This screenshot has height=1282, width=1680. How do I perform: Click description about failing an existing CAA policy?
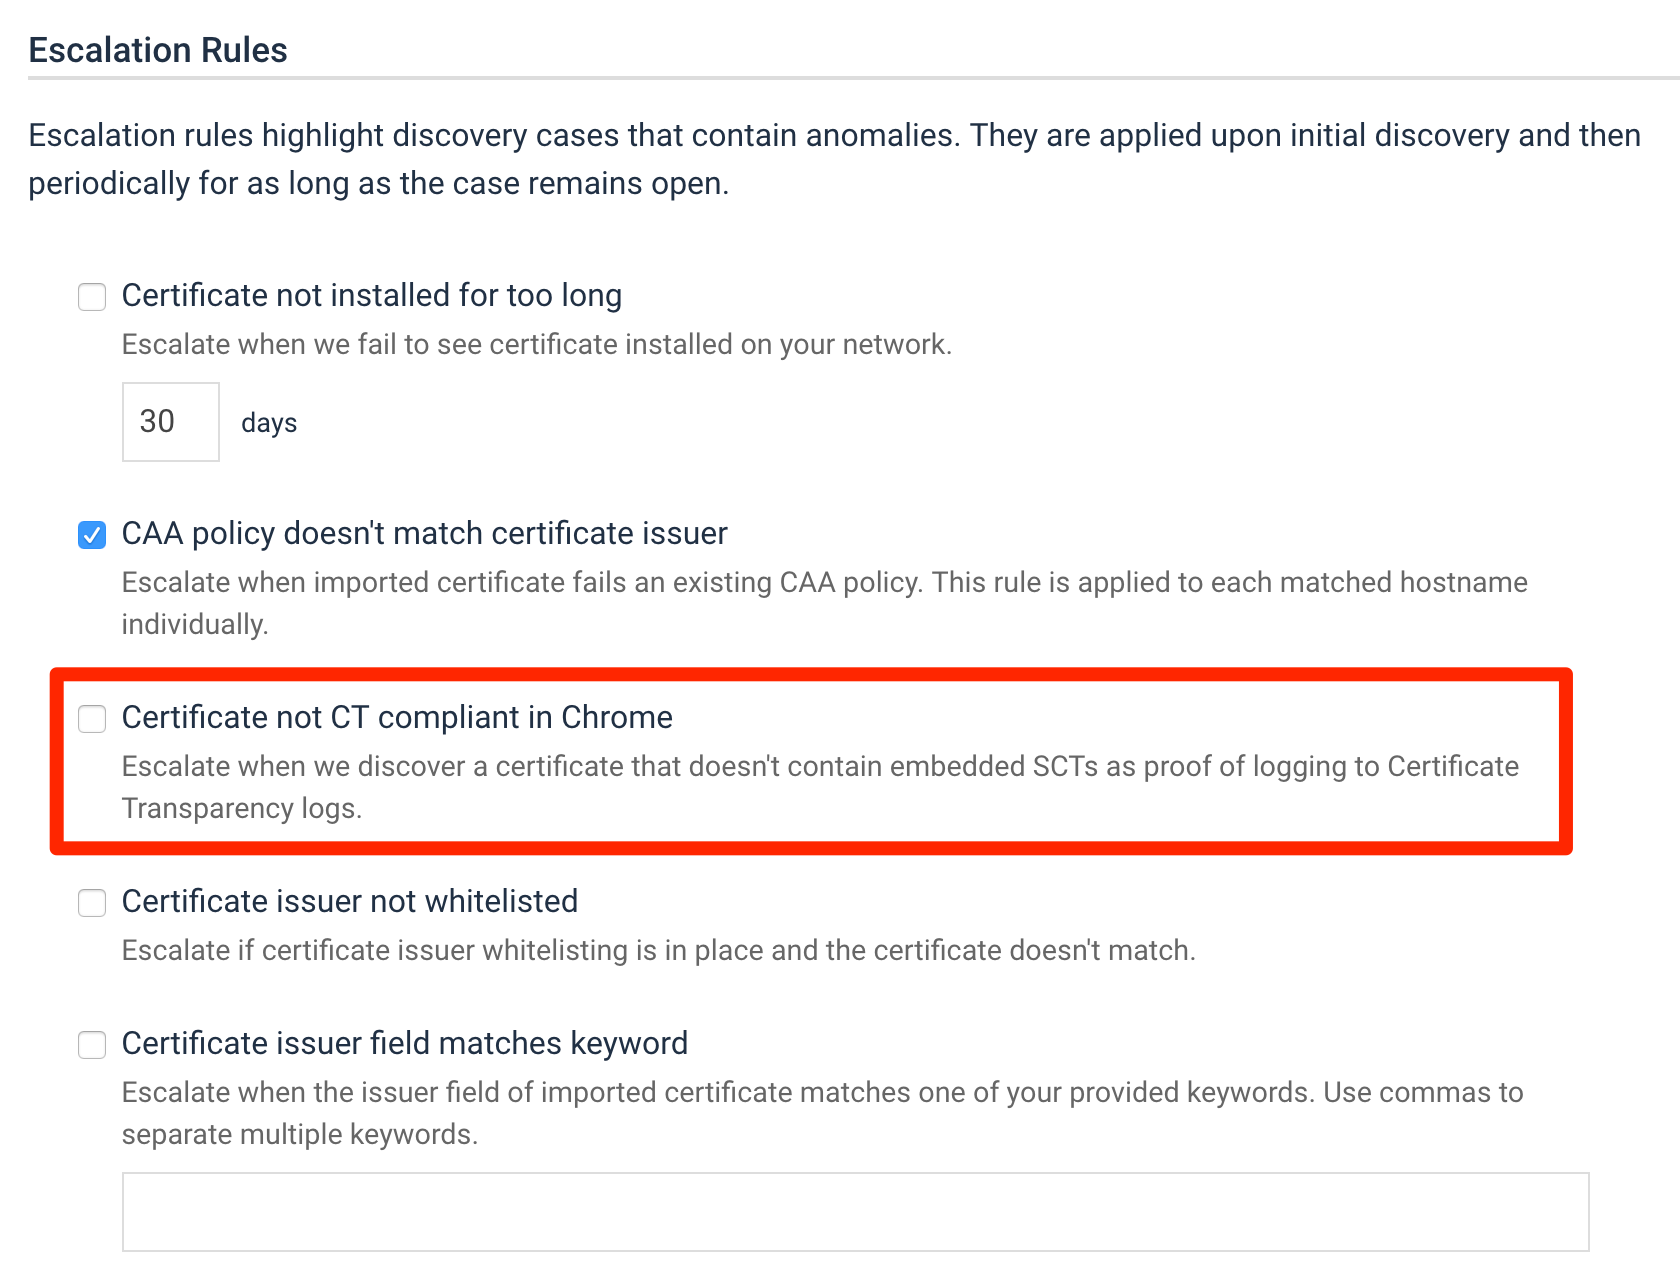coord(825,603)
